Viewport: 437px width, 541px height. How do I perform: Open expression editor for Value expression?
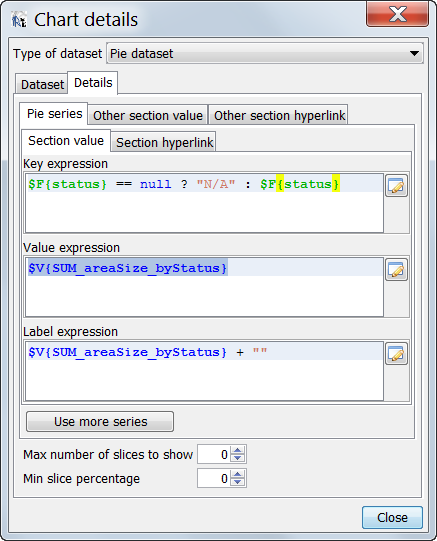[396, 270]
